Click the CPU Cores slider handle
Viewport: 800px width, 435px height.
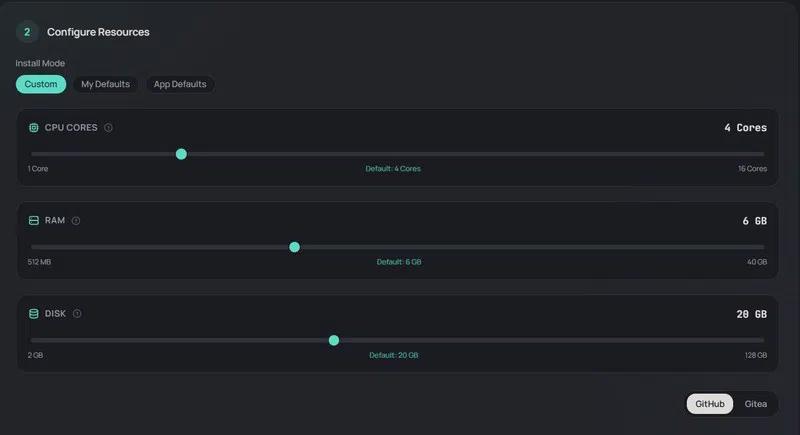coord(181,154)
